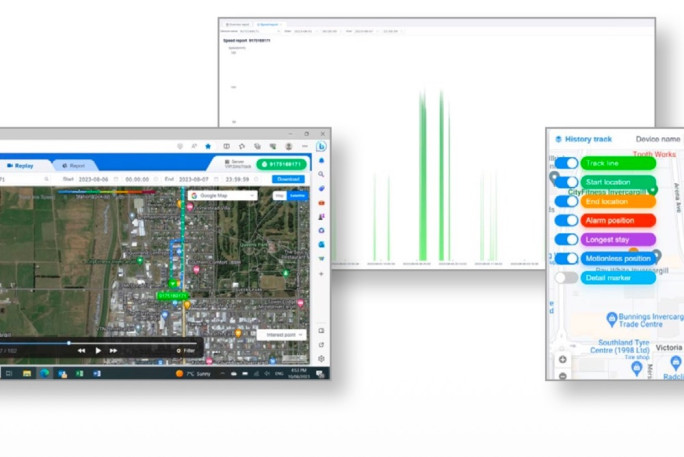The image size is (684, 457).
Task: Expand the Interest point dropdown
Action: [x=281, y=334]
